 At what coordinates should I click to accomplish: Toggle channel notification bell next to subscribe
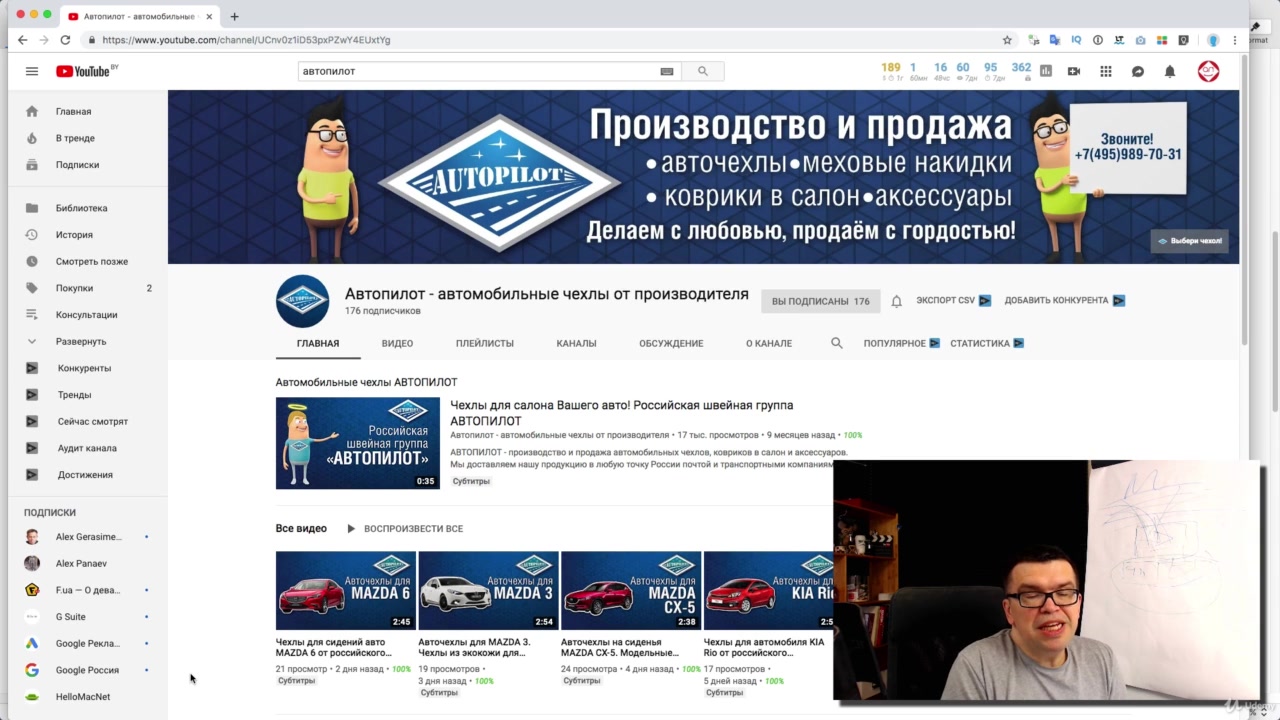tap(897, 301)
